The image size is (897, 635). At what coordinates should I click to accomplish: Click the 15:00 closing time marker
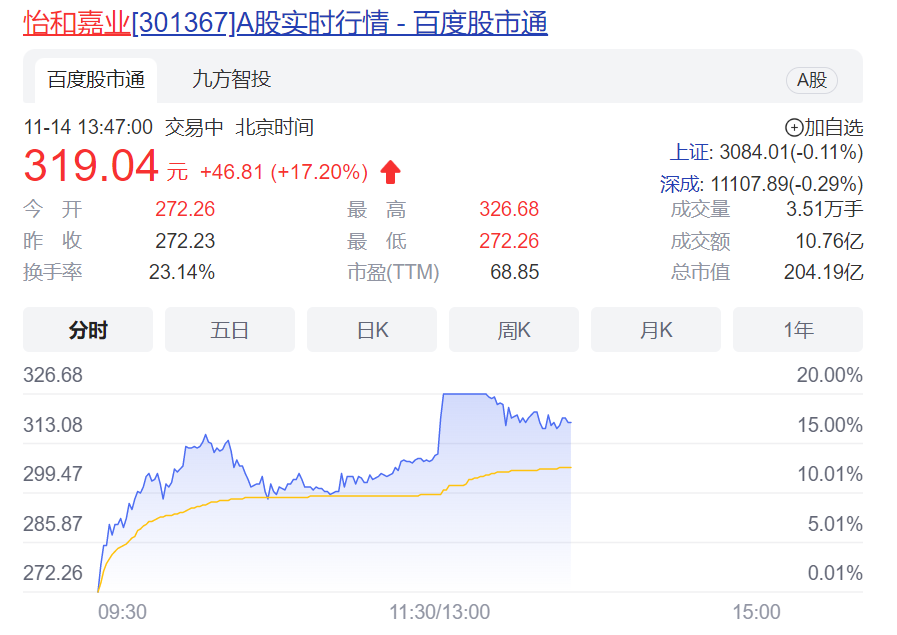[755, 612]
